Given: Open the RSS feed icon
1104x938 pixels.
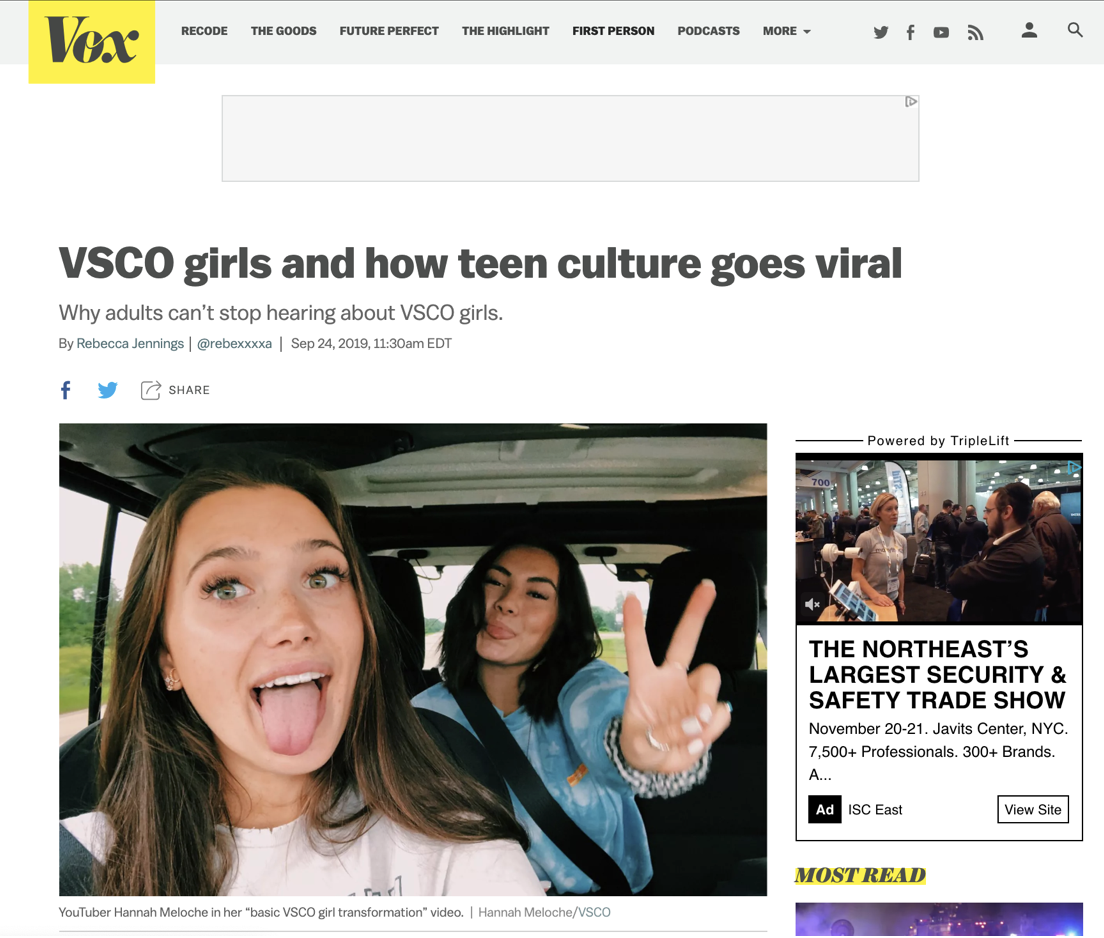Looking at the screenshot, I should pos(975,32).
